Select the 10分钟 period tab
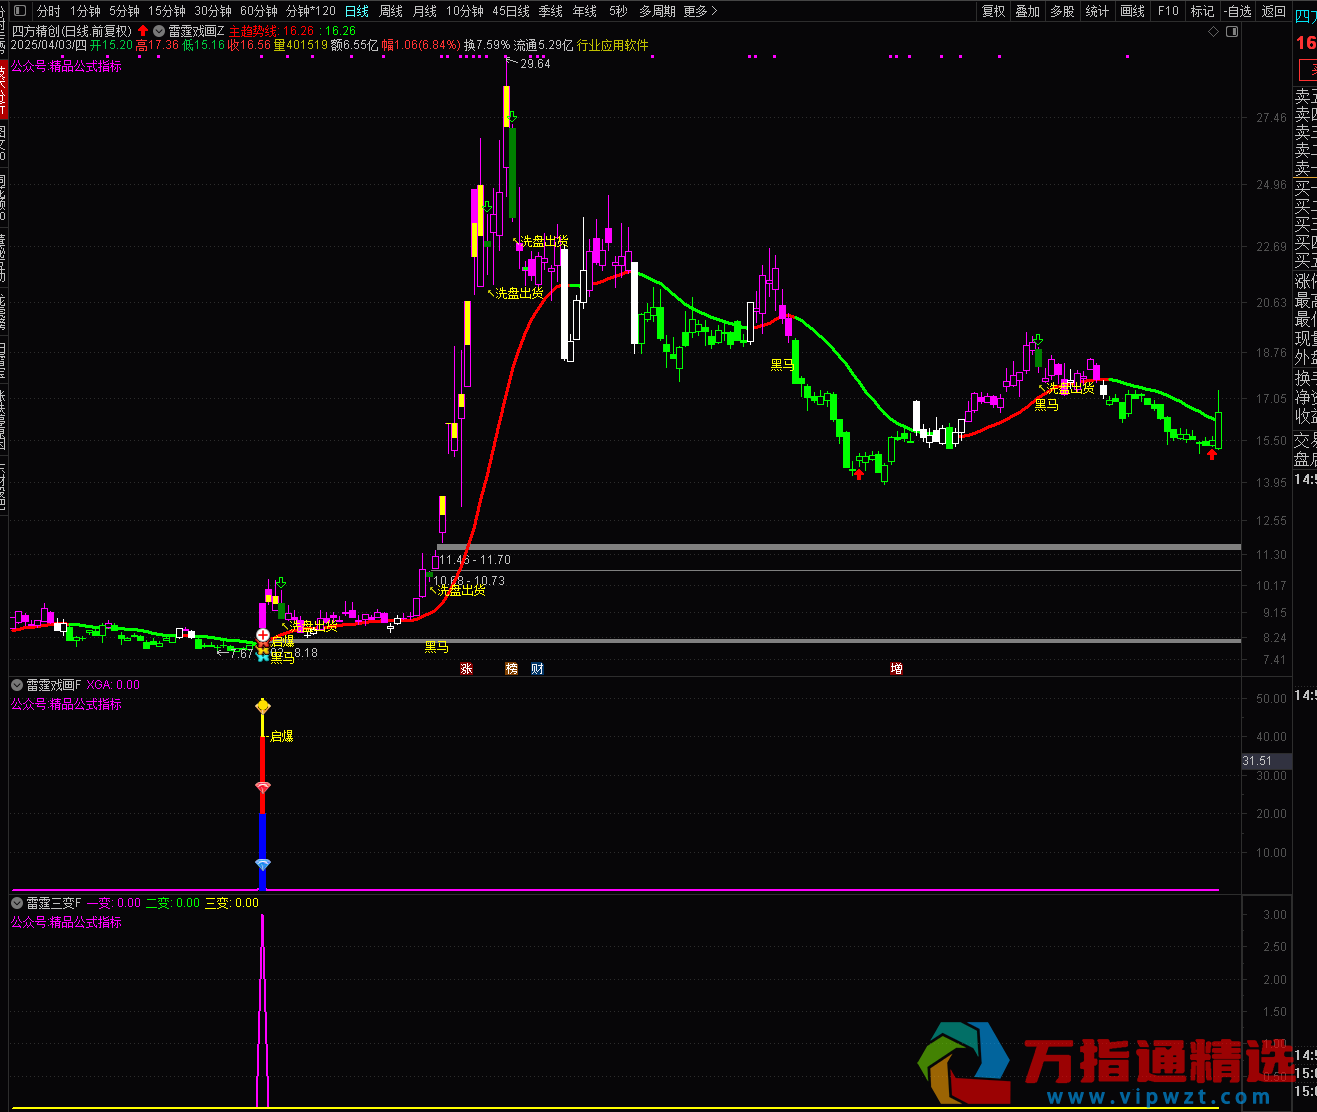1317x1112 pixels. coord(464,11)
